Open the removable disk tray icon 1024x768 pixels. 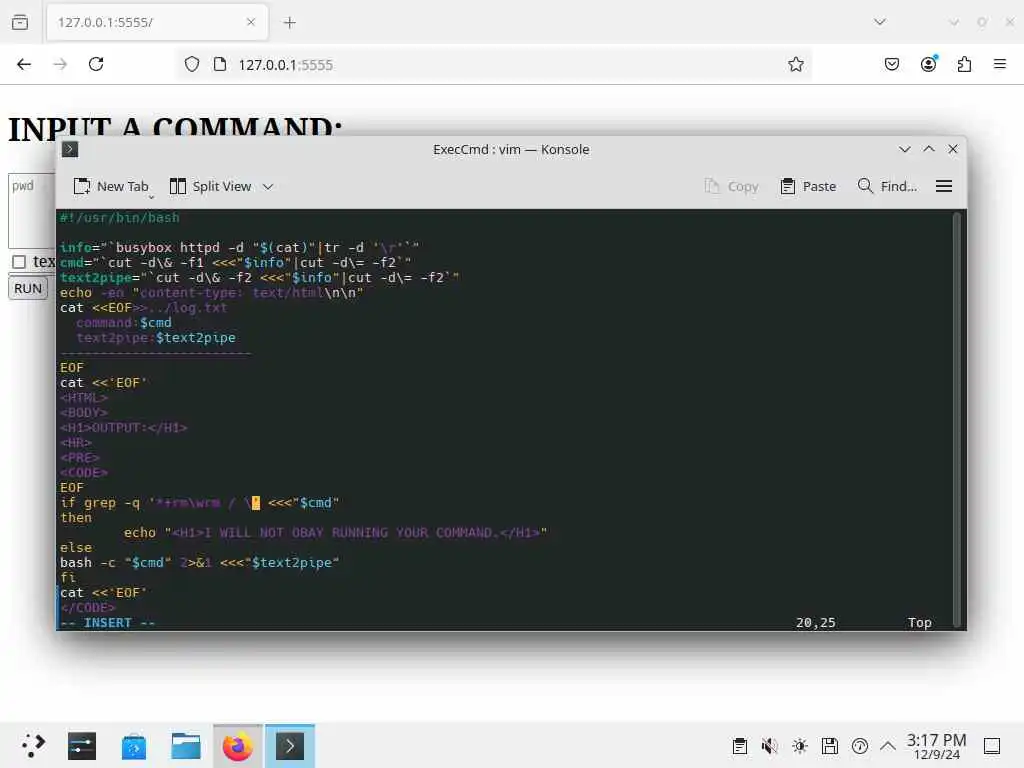tap(830, 746)
